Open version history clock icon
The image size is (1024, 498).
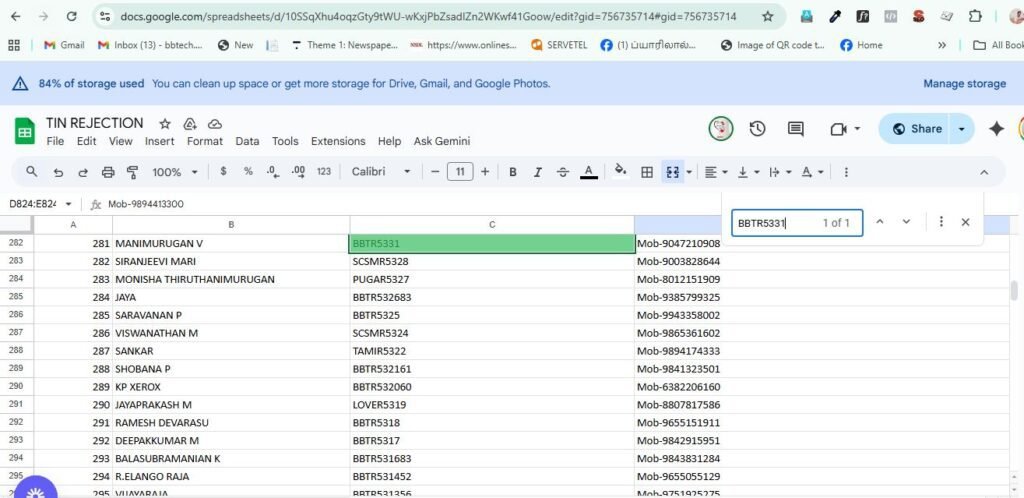click(x=757, y=129)
